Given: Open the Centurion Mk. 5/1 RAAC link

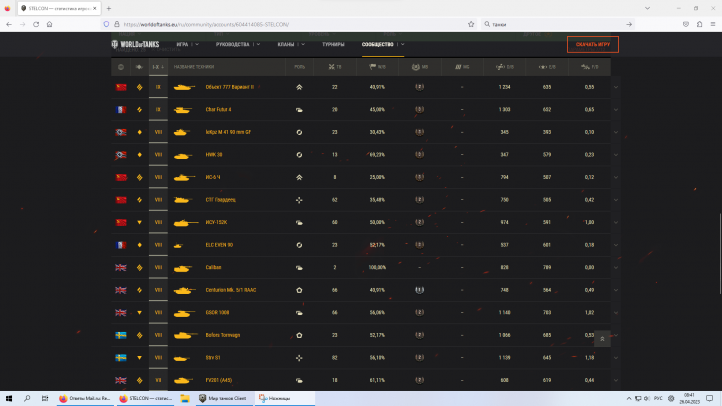Looking at the screenshot, I should 231,289.
